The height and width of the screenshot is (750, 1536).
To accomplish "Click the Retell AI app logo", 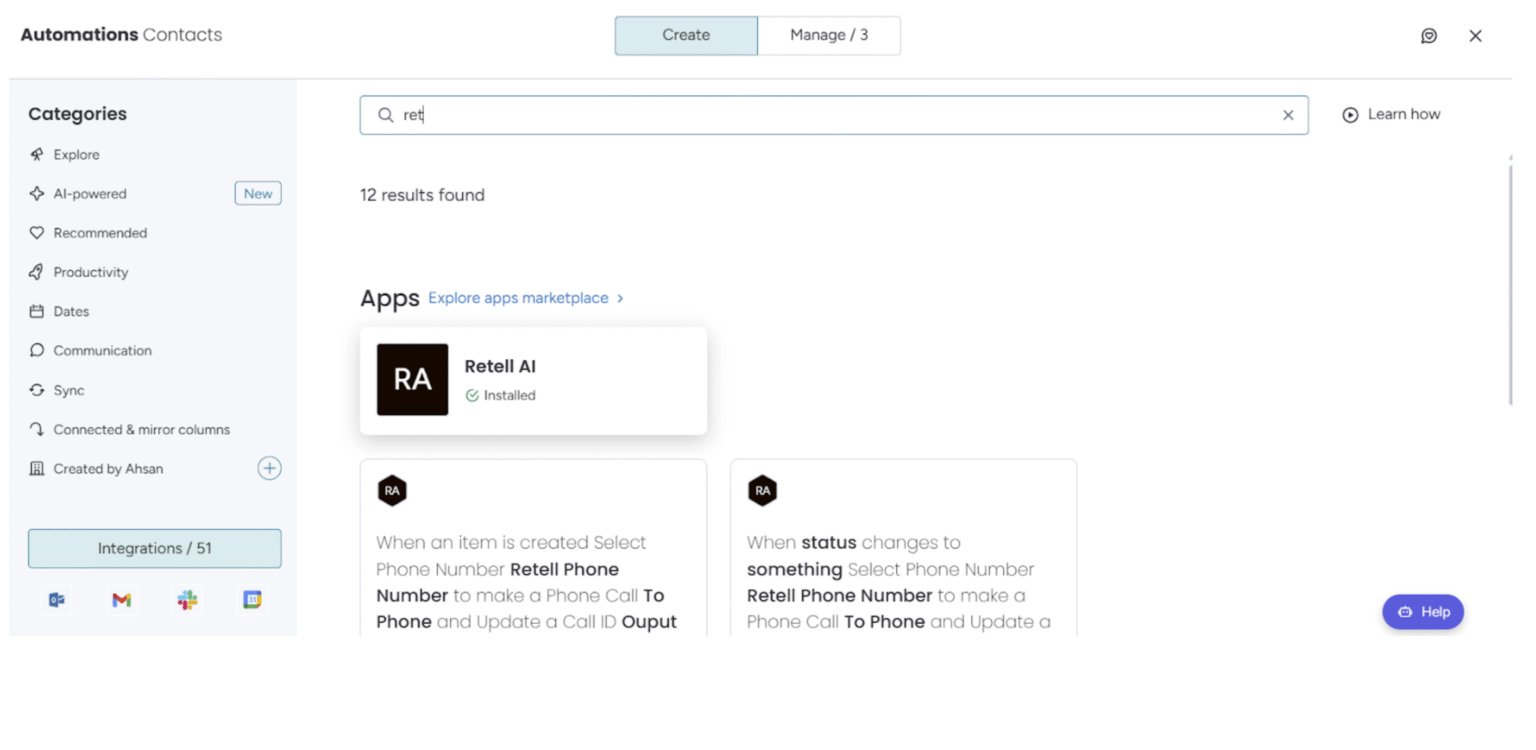I will pyautogui.click(x=412, y=379).
